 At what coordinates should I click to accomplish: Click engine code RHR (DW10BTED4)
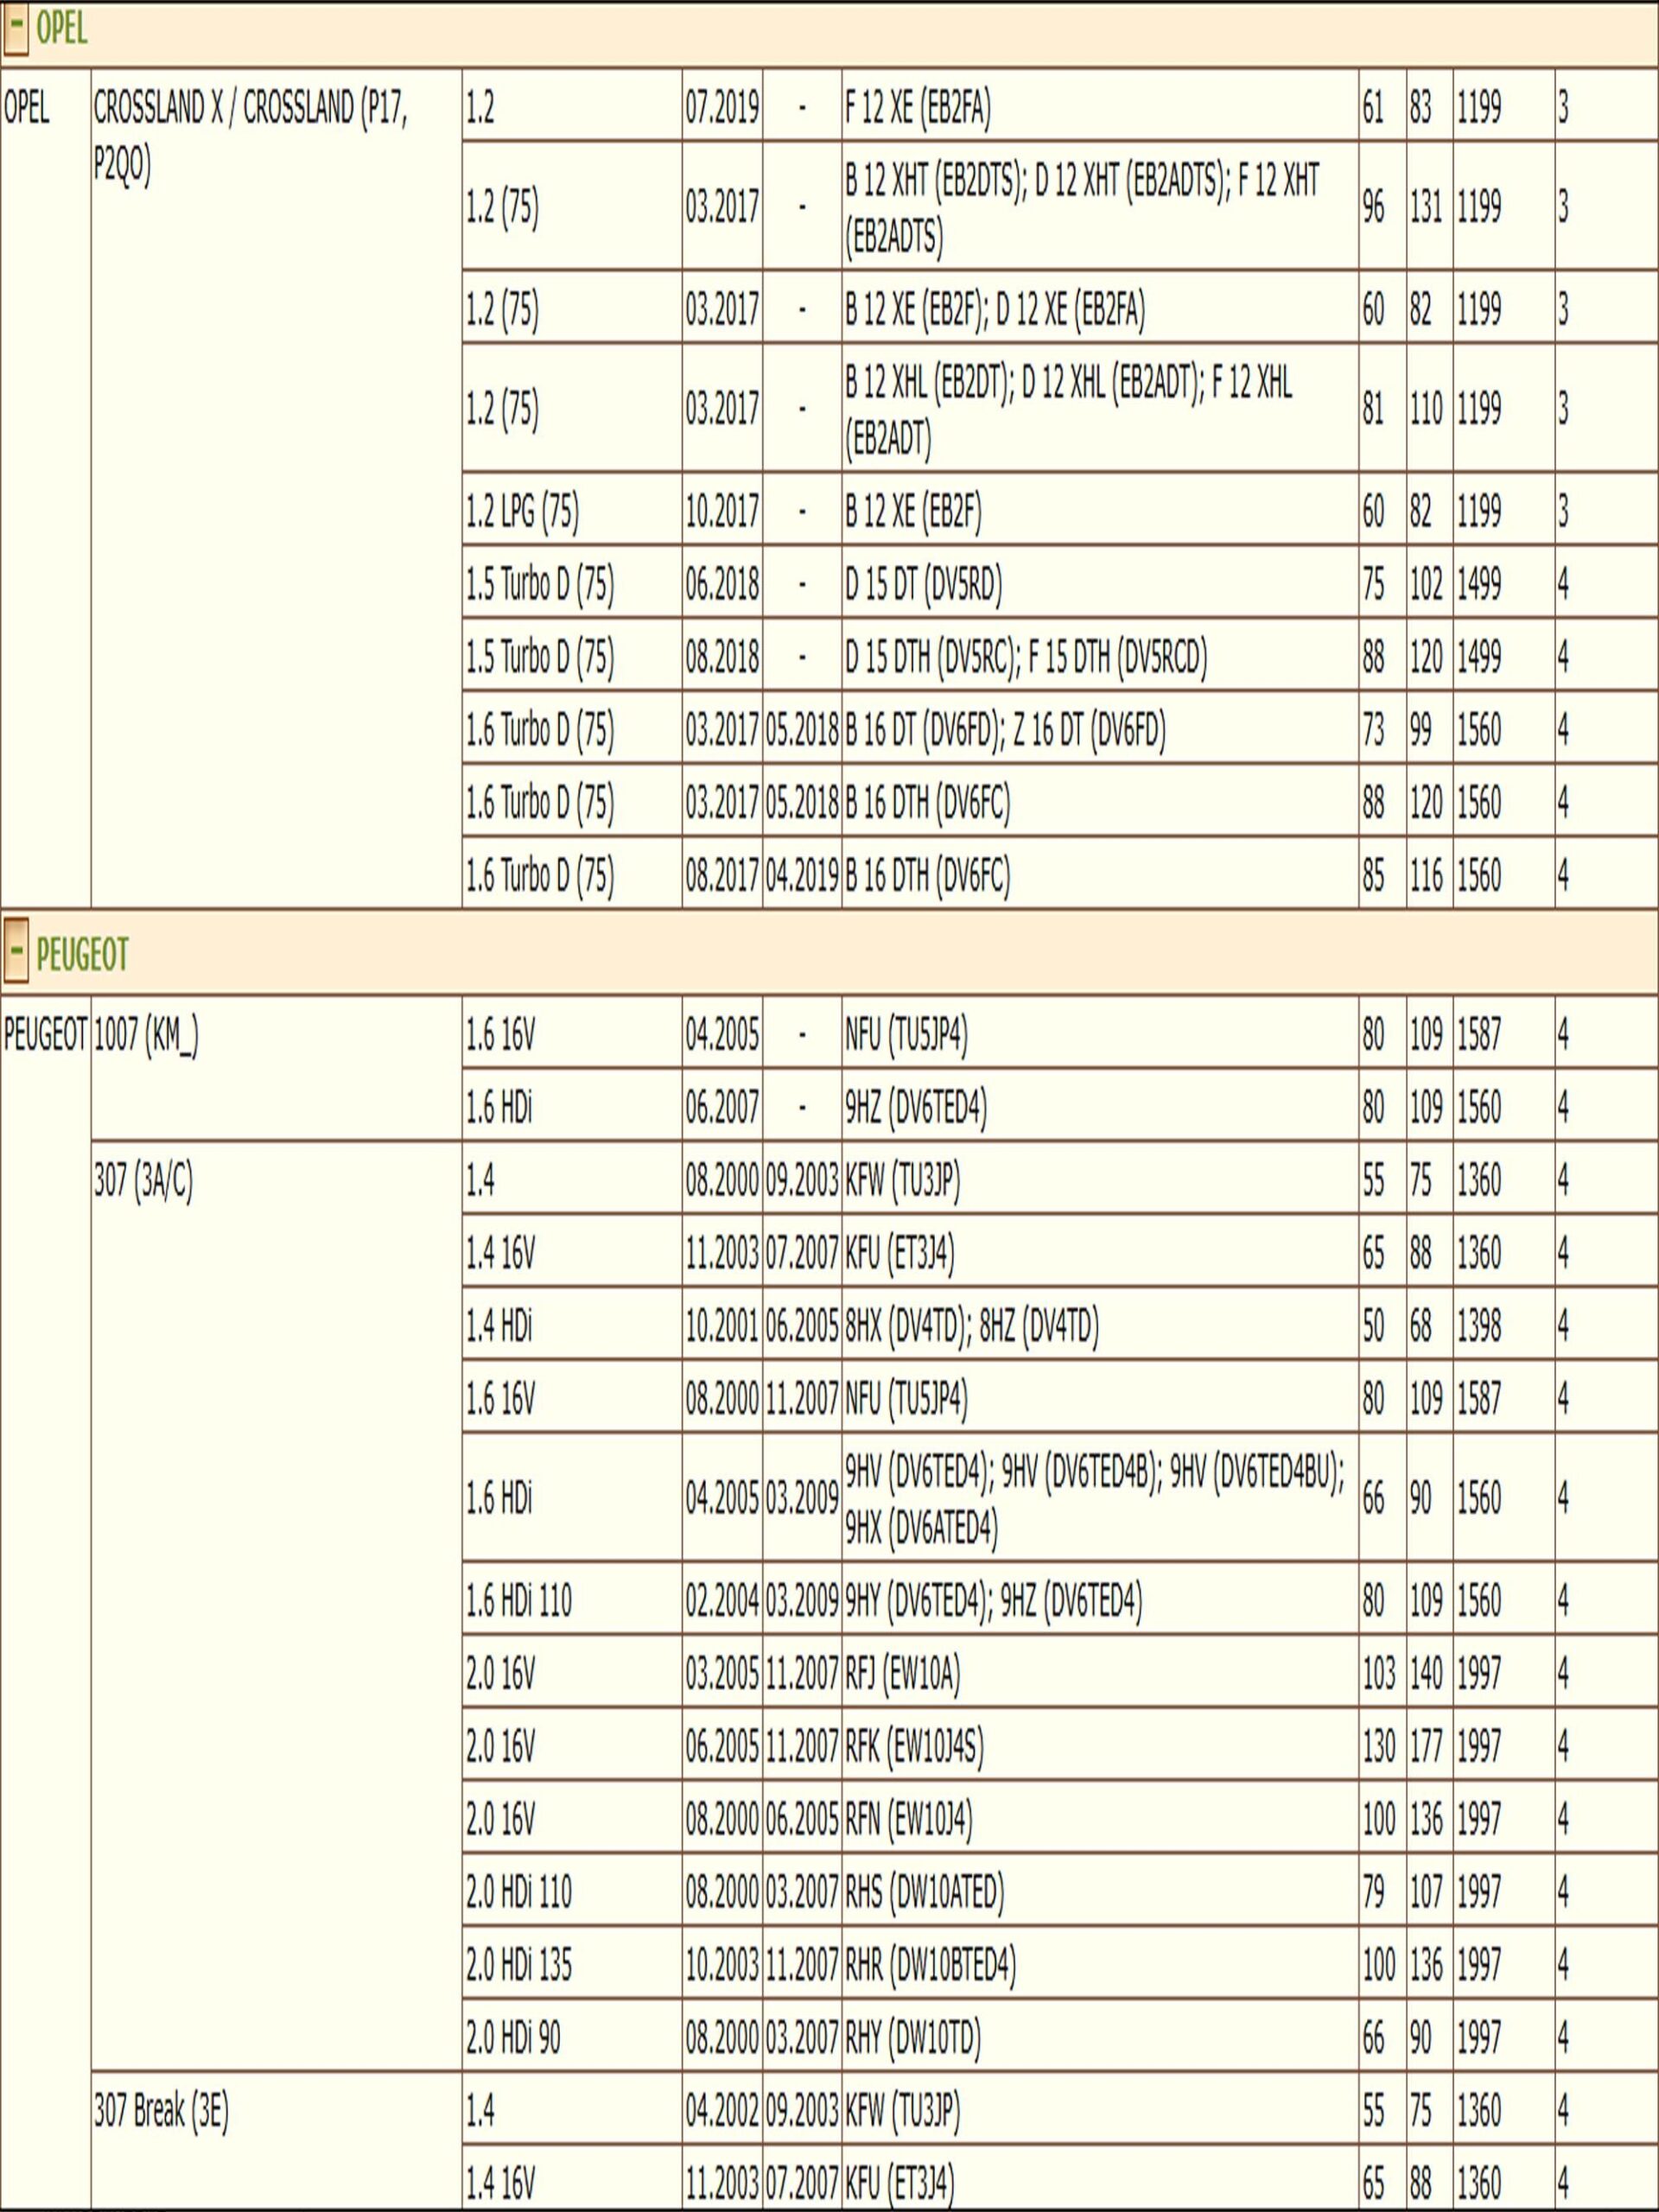(930, 1965)
